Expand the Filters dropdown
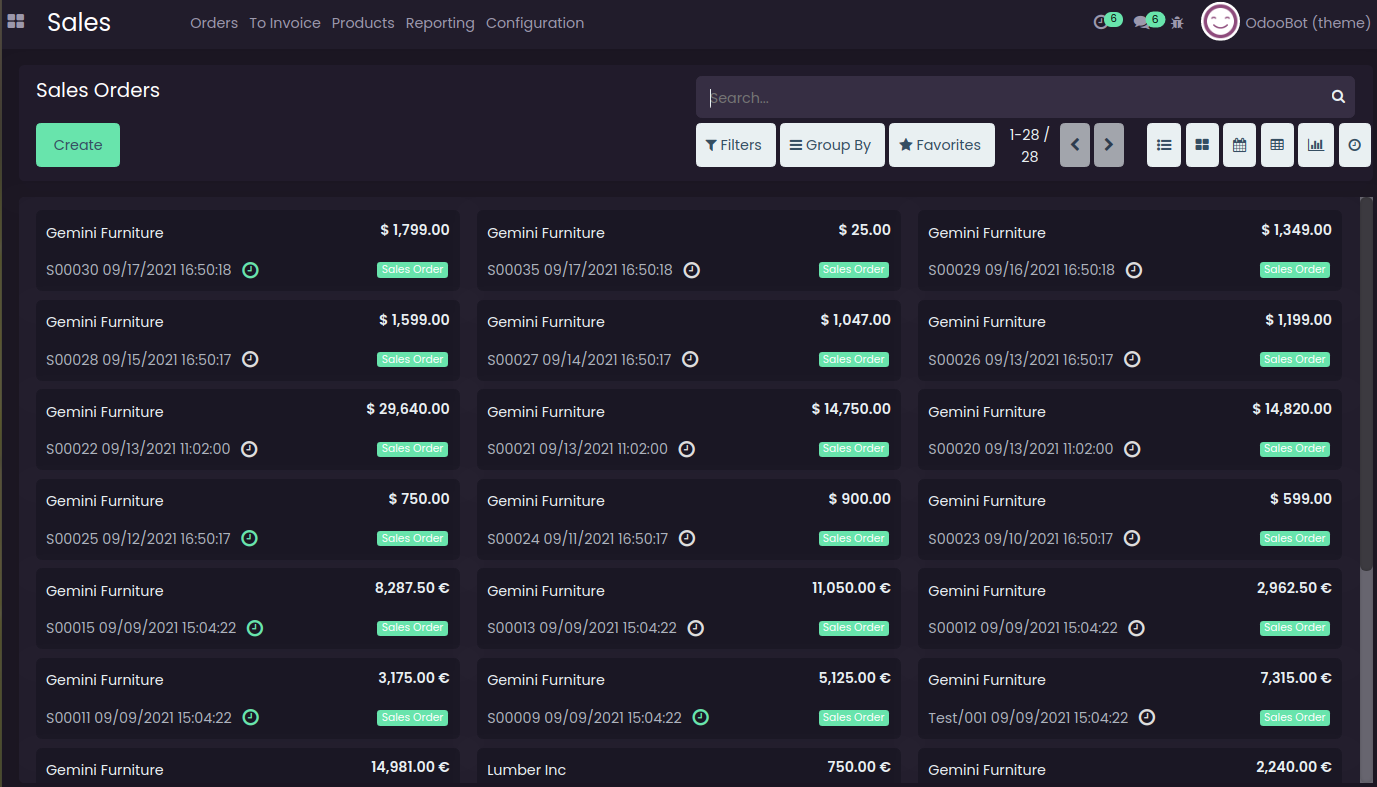Image resolution: width=1377 pixels, height=787 pixels. pyautogui.click(x=735, y=145)
